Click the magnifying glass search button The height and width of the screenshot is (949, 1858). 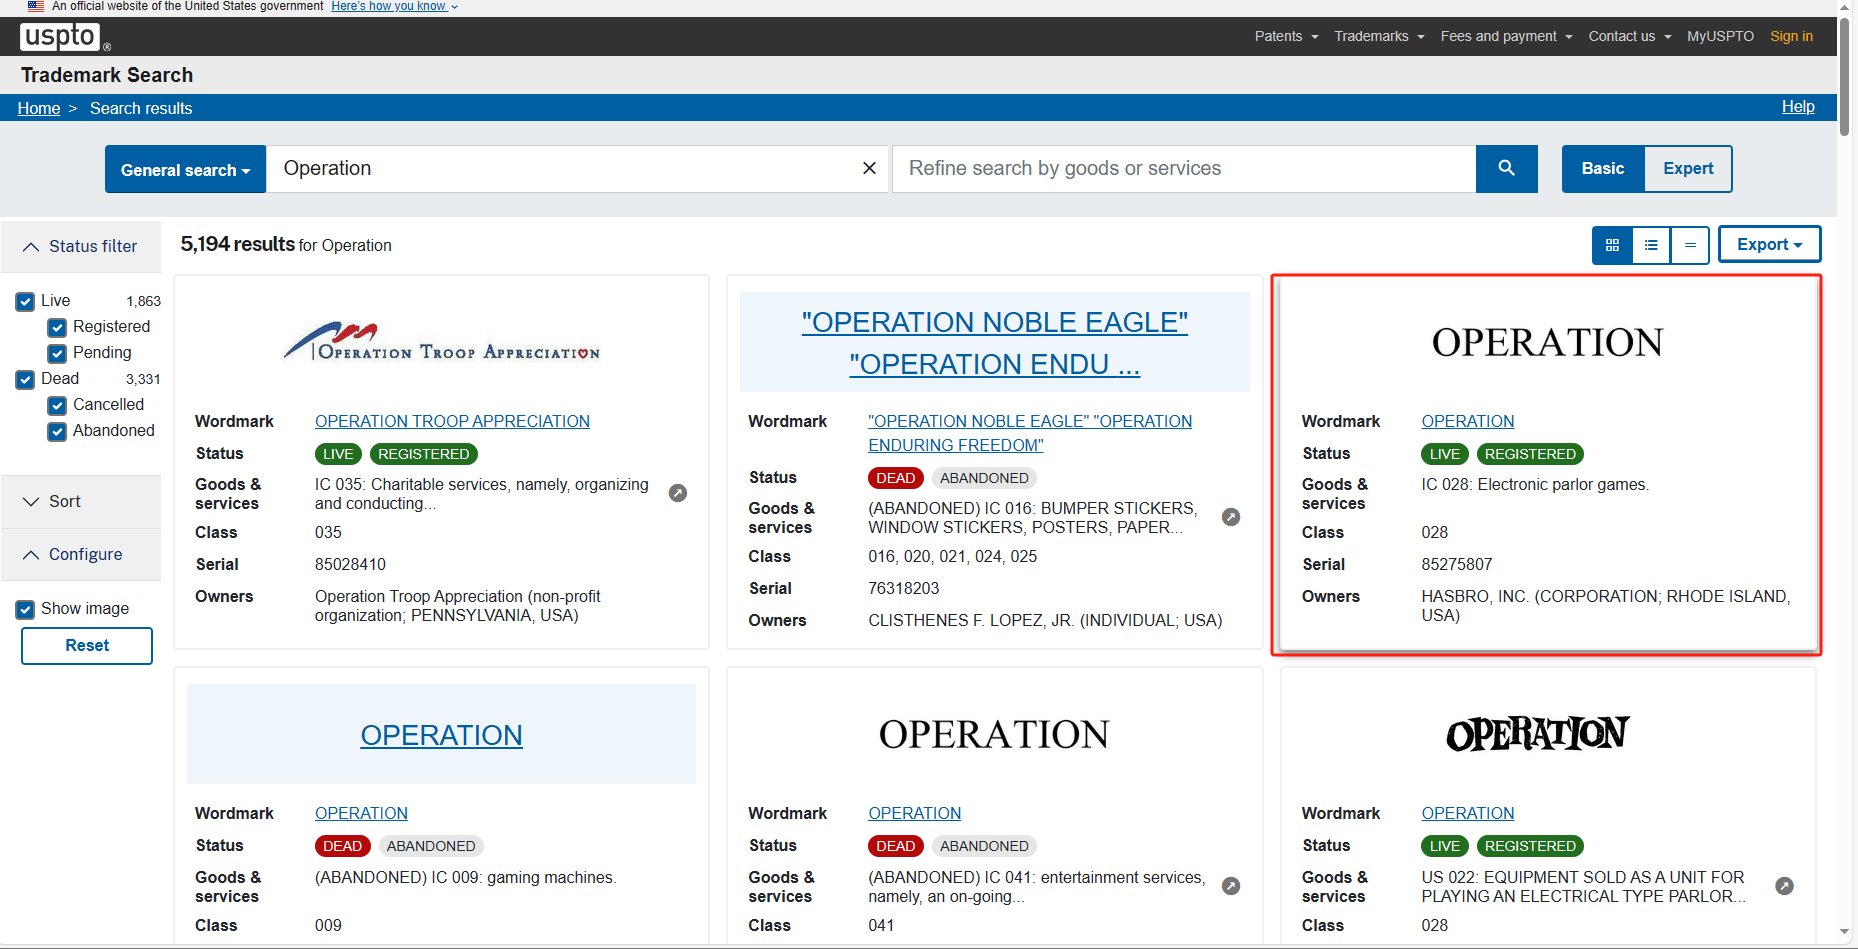(1506, 168)
